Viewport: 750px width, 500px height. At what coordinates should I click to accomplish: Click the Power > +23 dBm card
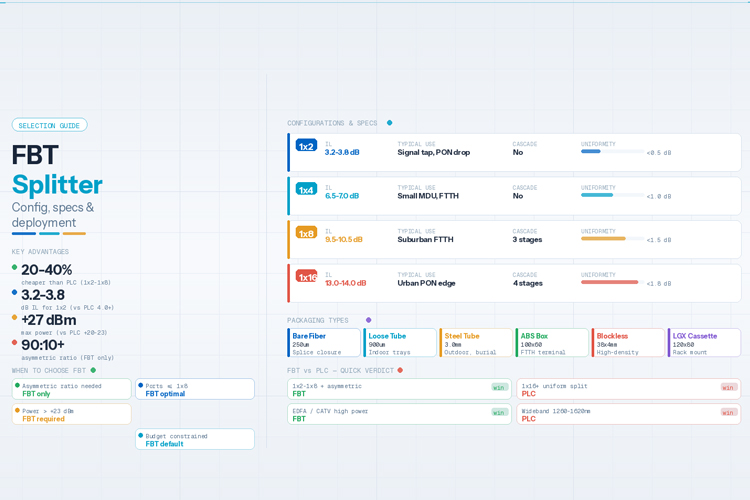[x=72, y=414]
